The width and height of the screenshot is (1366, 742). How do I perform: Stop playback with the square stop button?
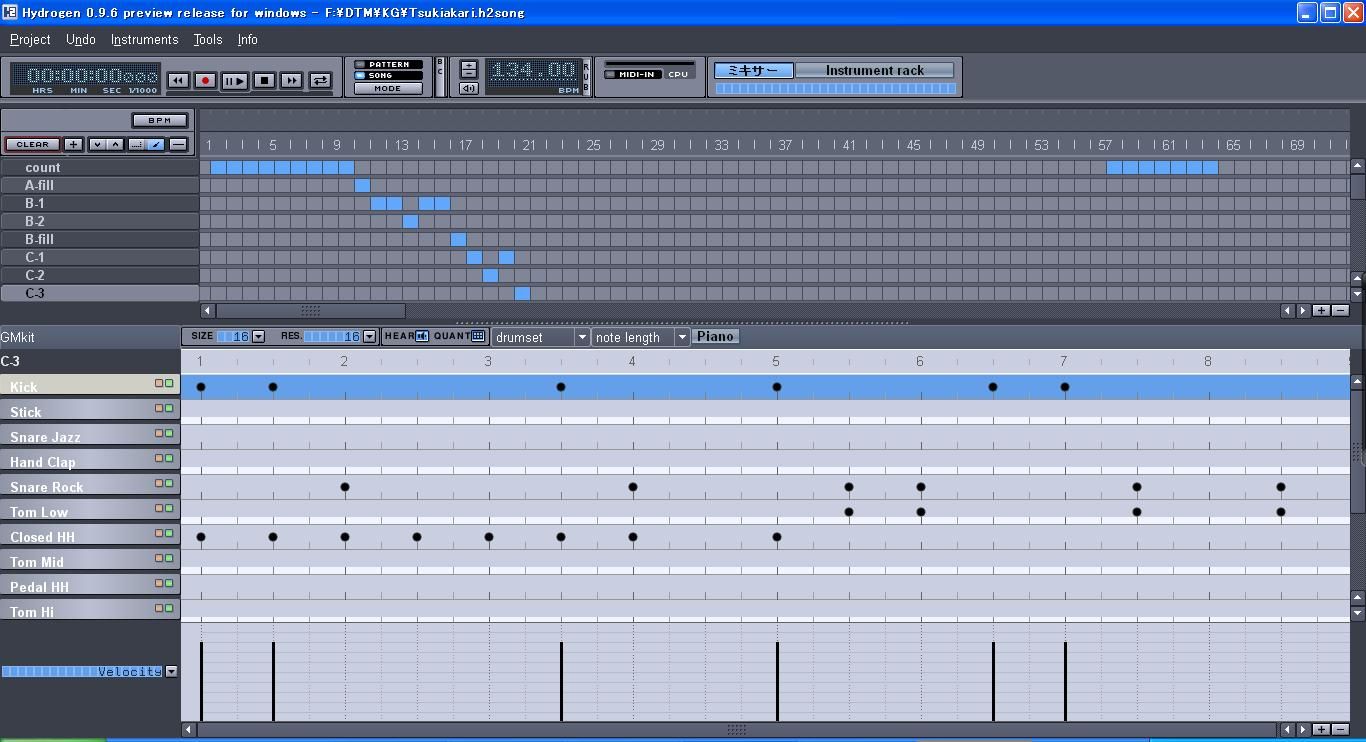(x=264, y=80)
